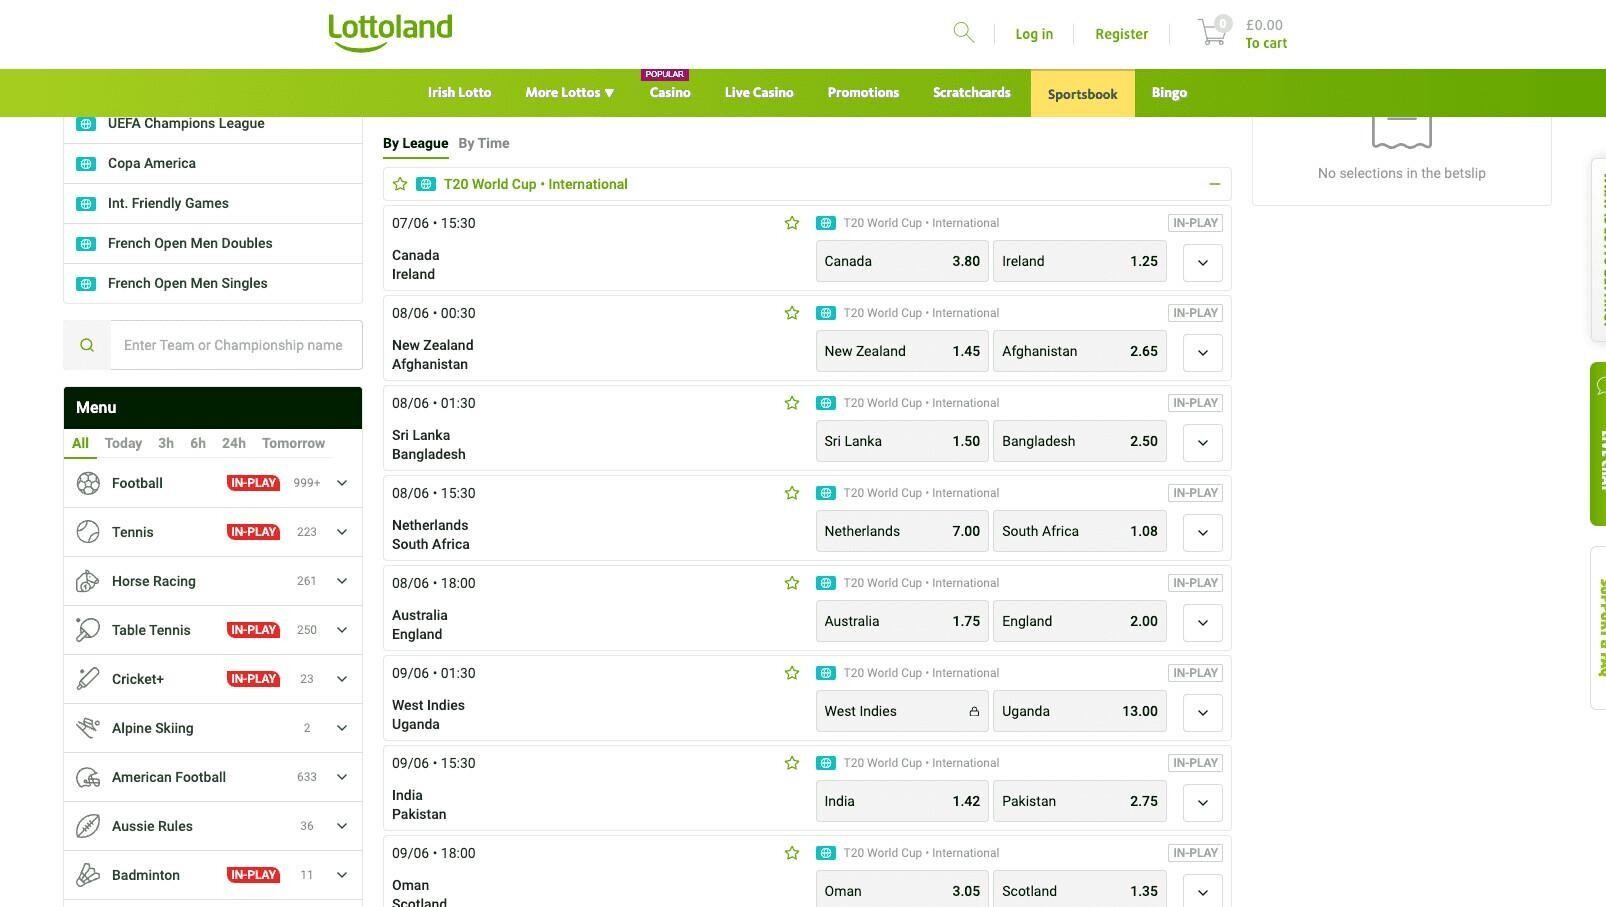Click the Lottoland logo
This screenshot has height=907, width=1606.
tap(390, 32)
